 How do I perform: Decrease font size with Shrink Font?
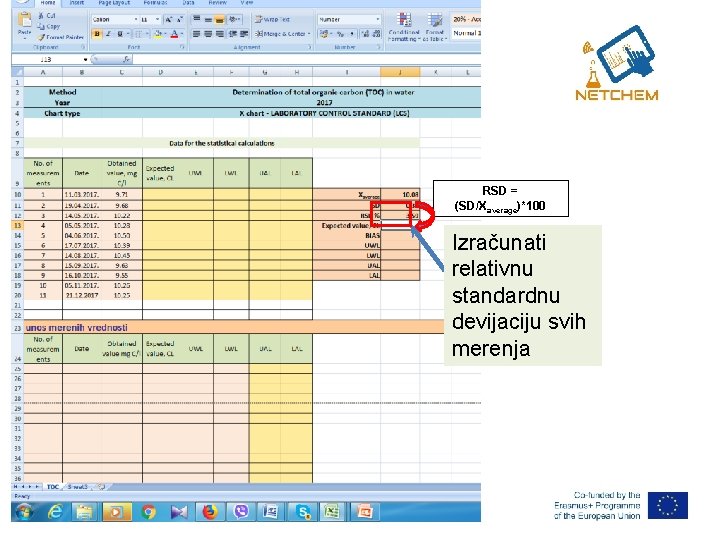180,19
